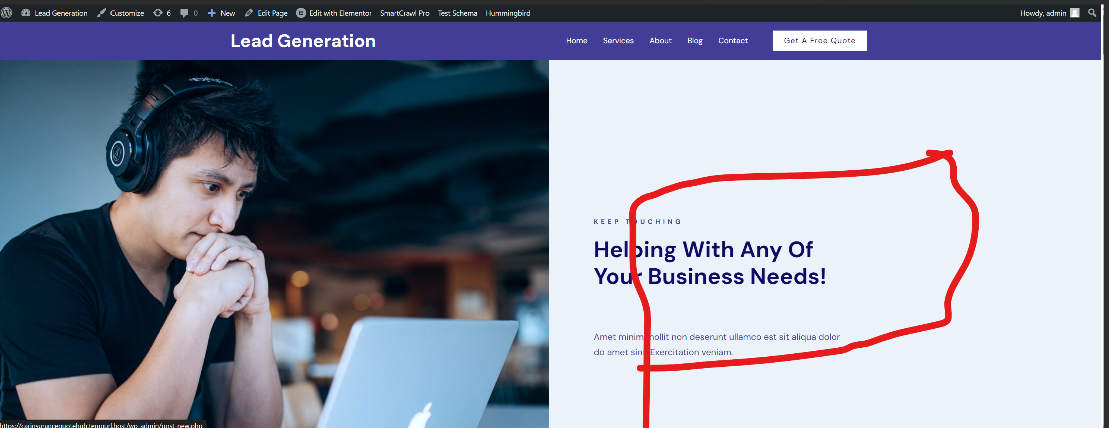Click Edit Page in admin bar

pos(266,13)
